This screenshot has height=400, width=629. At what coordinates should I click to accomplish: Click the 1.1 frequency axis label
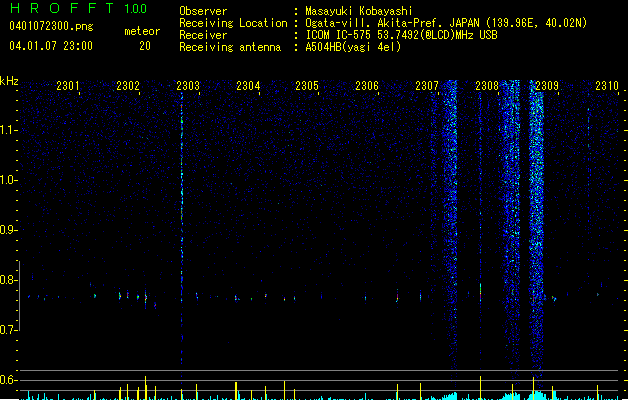pos(8,130)
